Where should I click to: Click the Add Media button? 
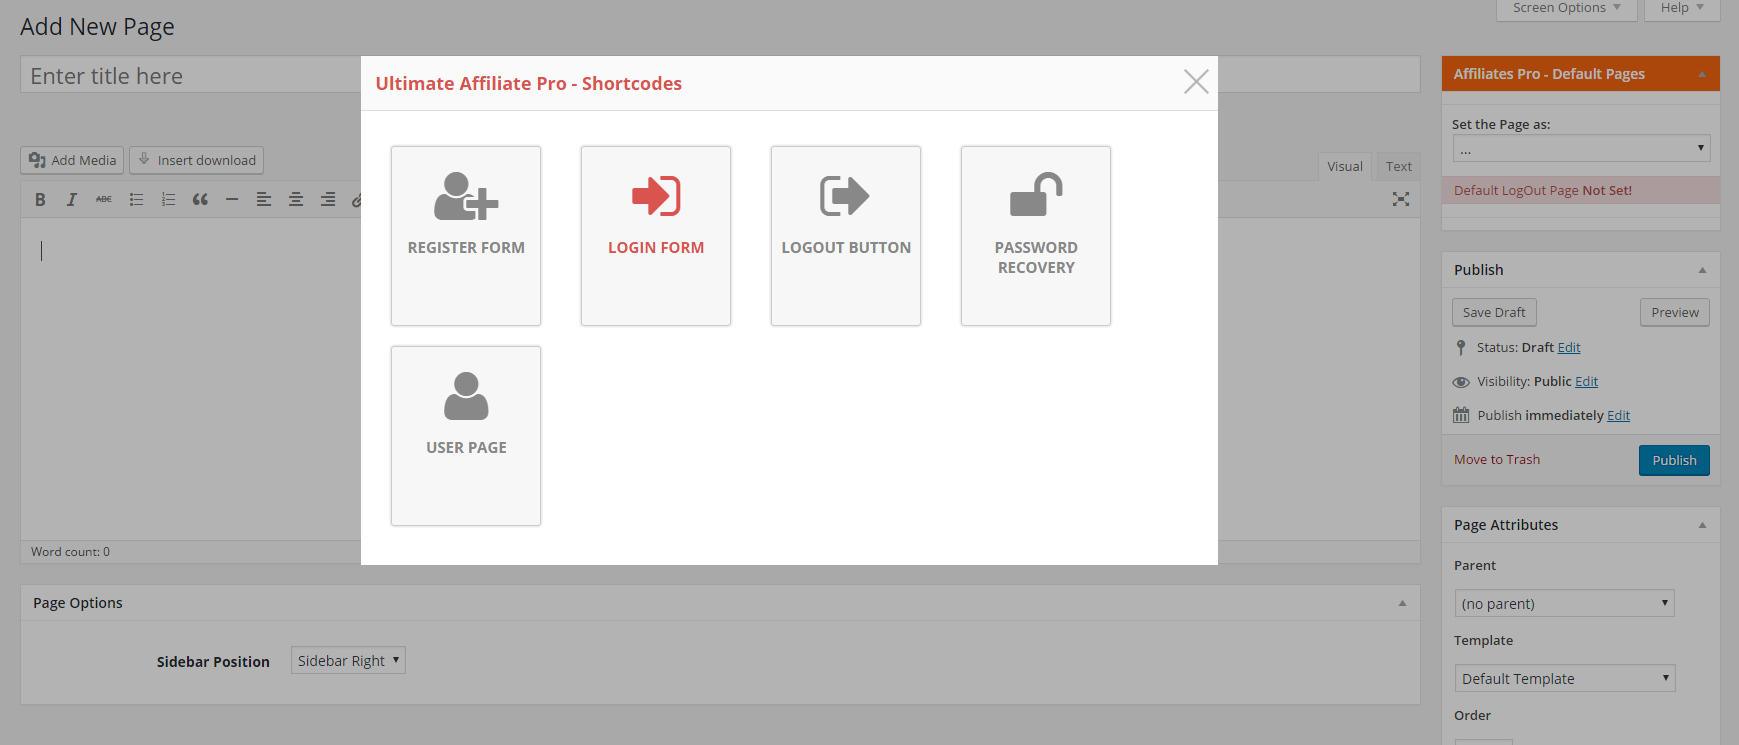72,160
